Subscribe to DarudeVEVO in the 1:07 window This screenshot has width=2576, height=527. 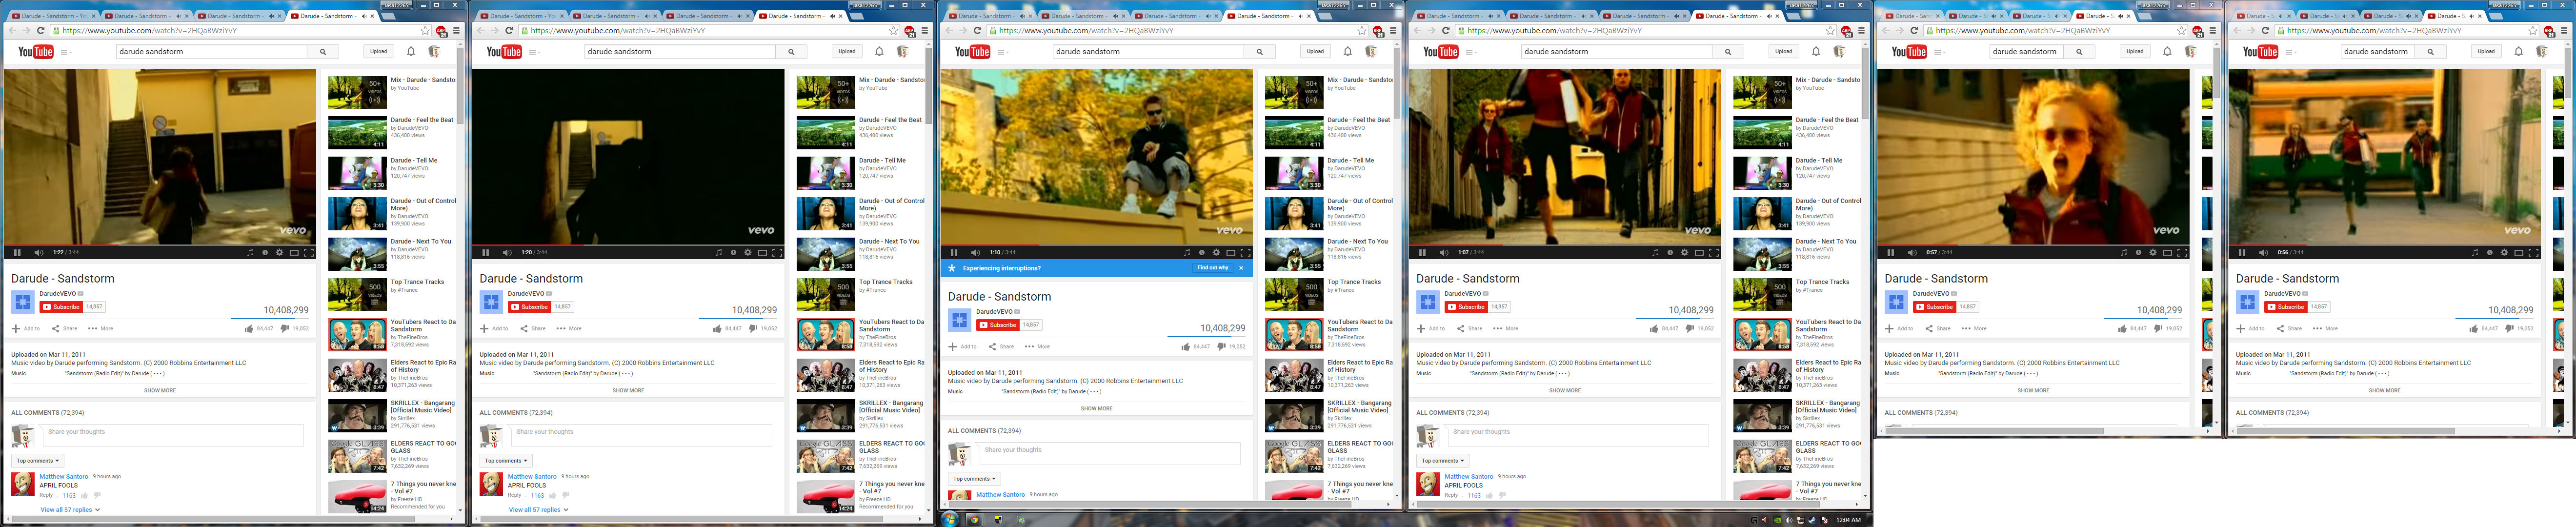(1465, 307)
